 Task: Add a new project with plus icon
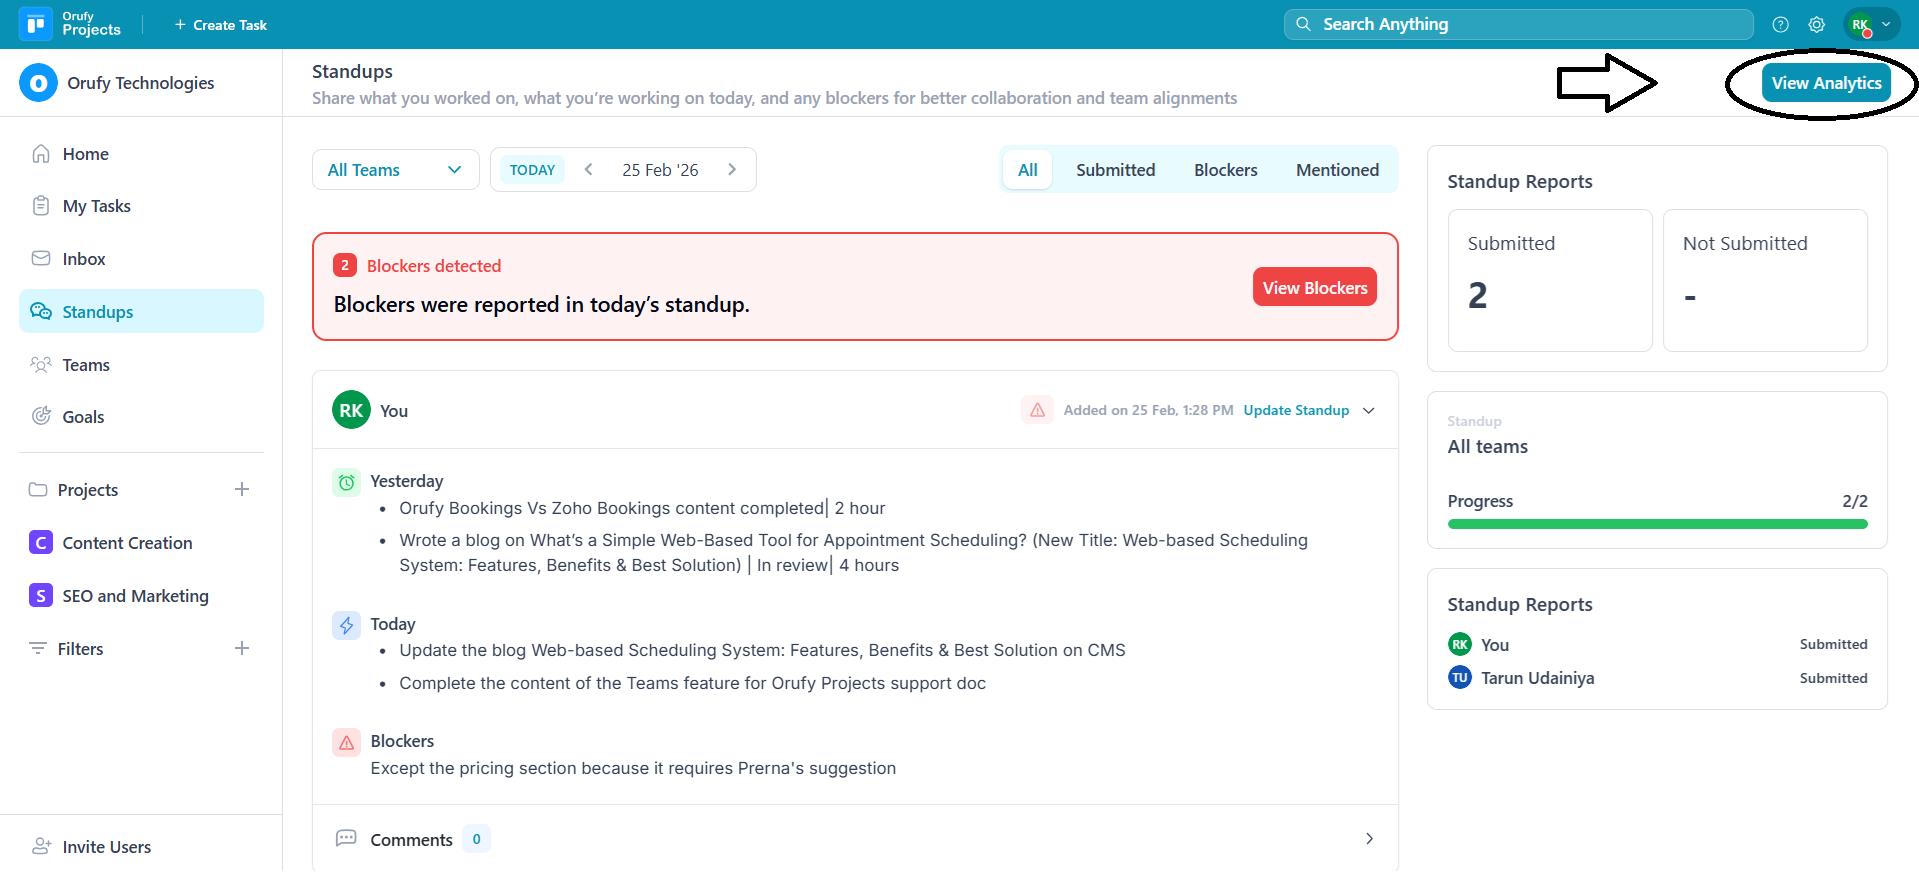[x=242, y=489]
